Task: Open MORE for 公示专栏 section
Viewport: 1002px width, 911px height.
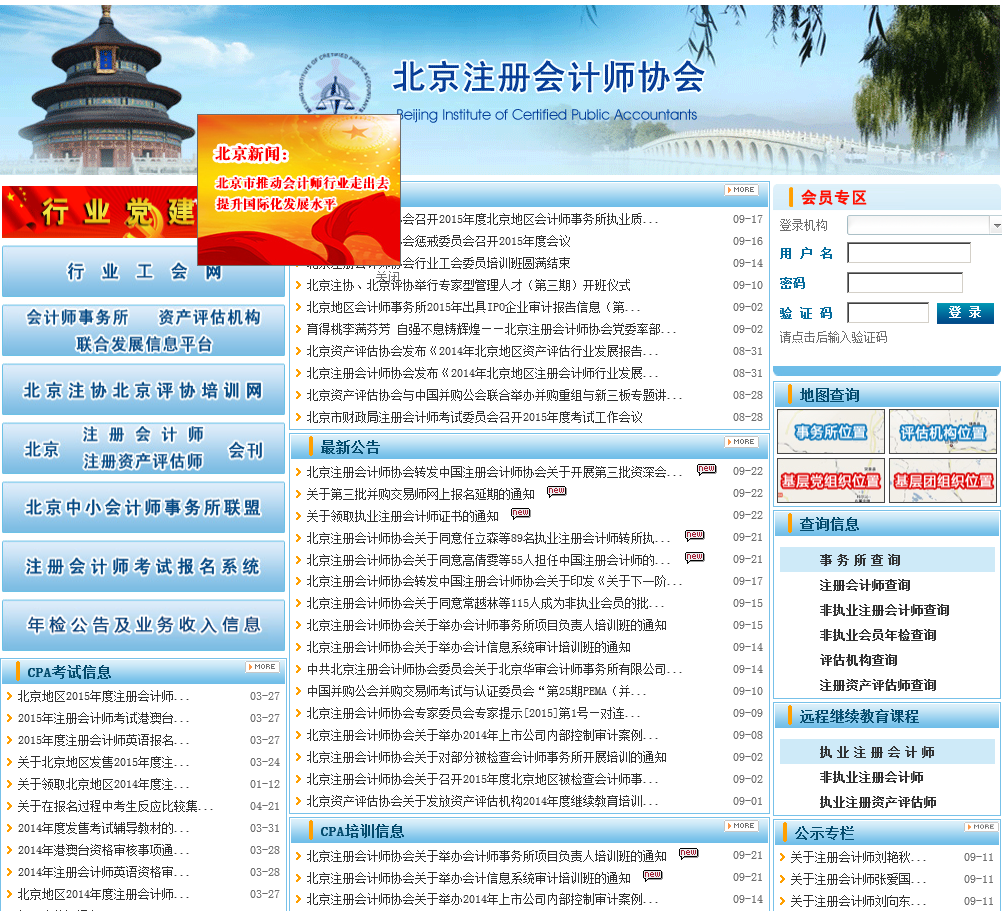Action: pyautogui.click(x=980, y=827)
